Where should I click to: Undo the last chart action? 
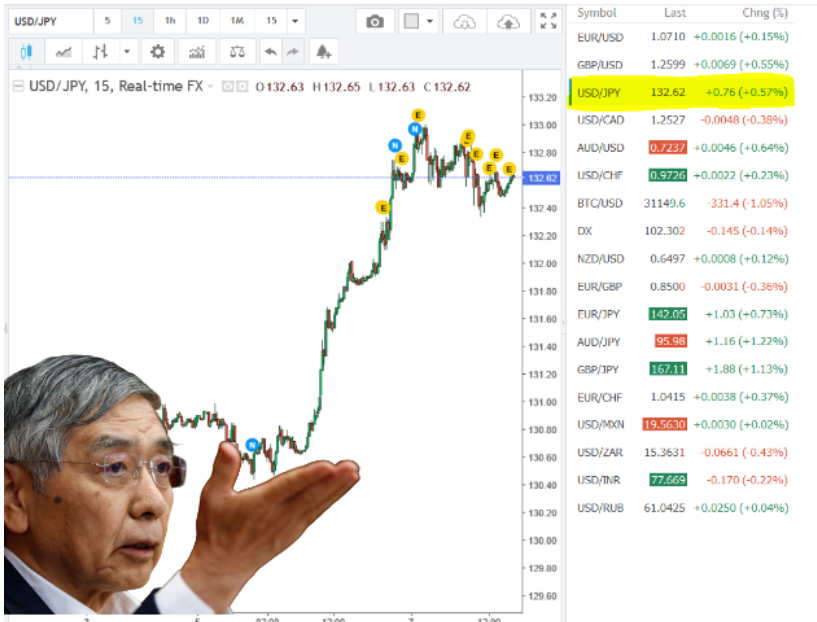click(270, 52)
